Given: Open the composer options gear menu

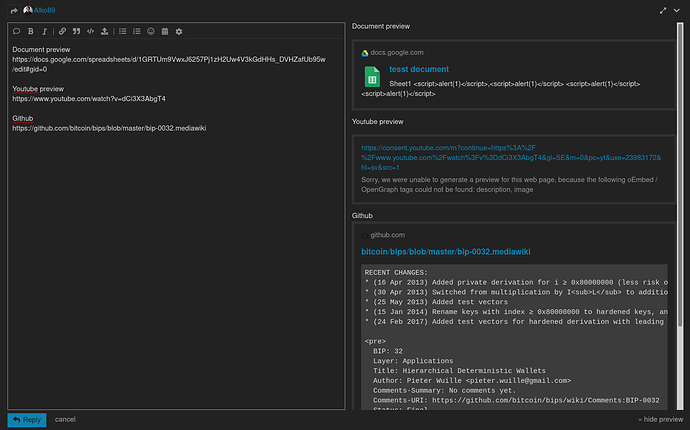Looking at the screenshot, I should point(179,31).
